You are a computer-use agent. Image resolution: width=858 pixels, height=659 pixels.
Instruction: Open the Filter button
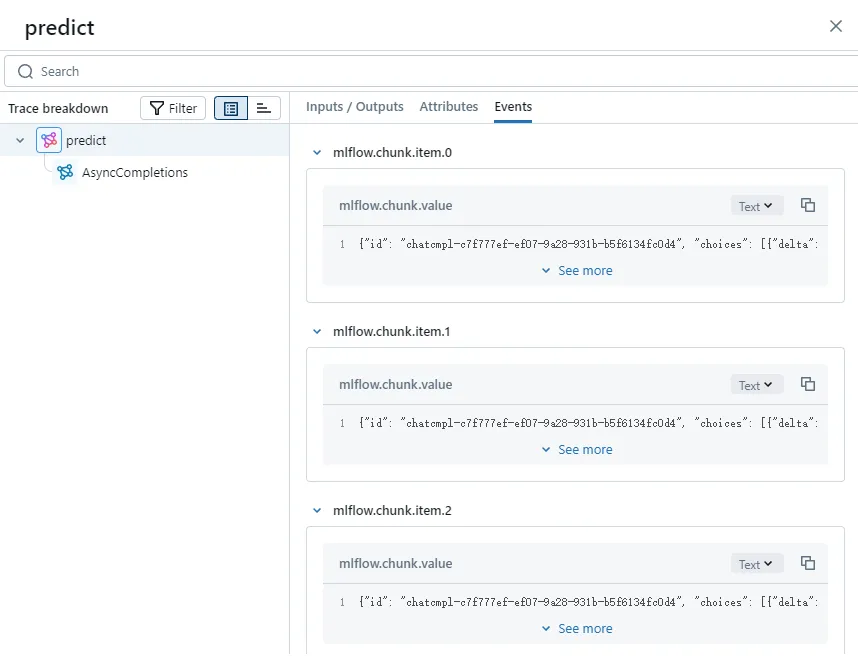pos(173,108)
